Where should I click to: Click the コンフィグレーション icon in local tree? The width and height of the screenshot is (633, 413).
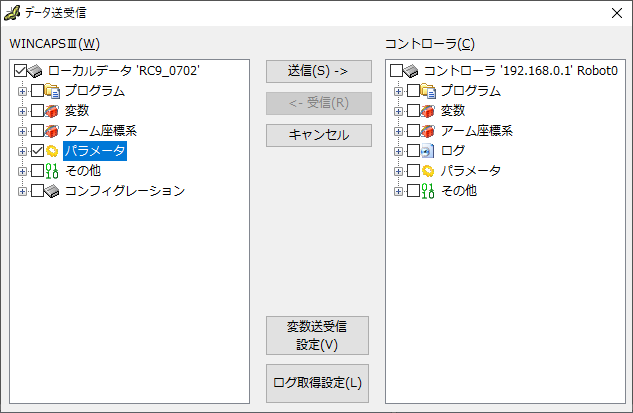(53, 191)
